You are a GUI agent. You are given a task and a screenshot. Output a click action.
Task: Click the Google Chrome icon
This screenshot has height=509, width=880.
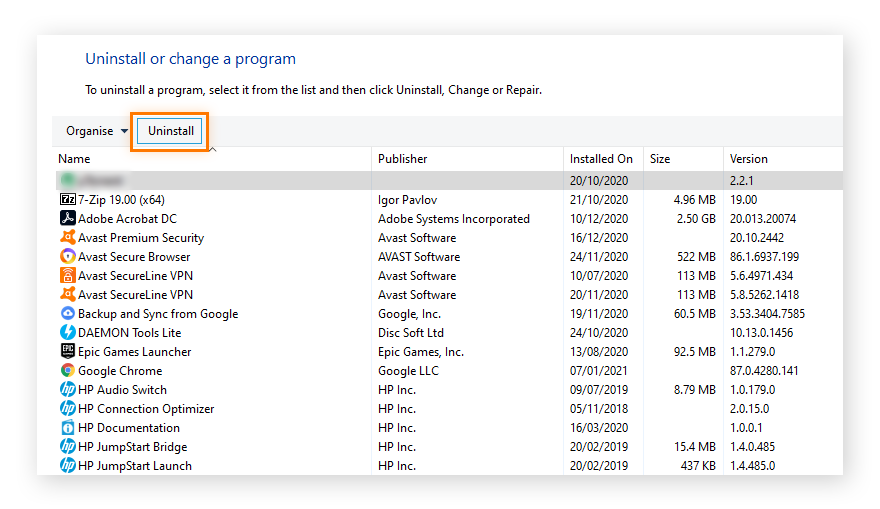coord(67,370)
